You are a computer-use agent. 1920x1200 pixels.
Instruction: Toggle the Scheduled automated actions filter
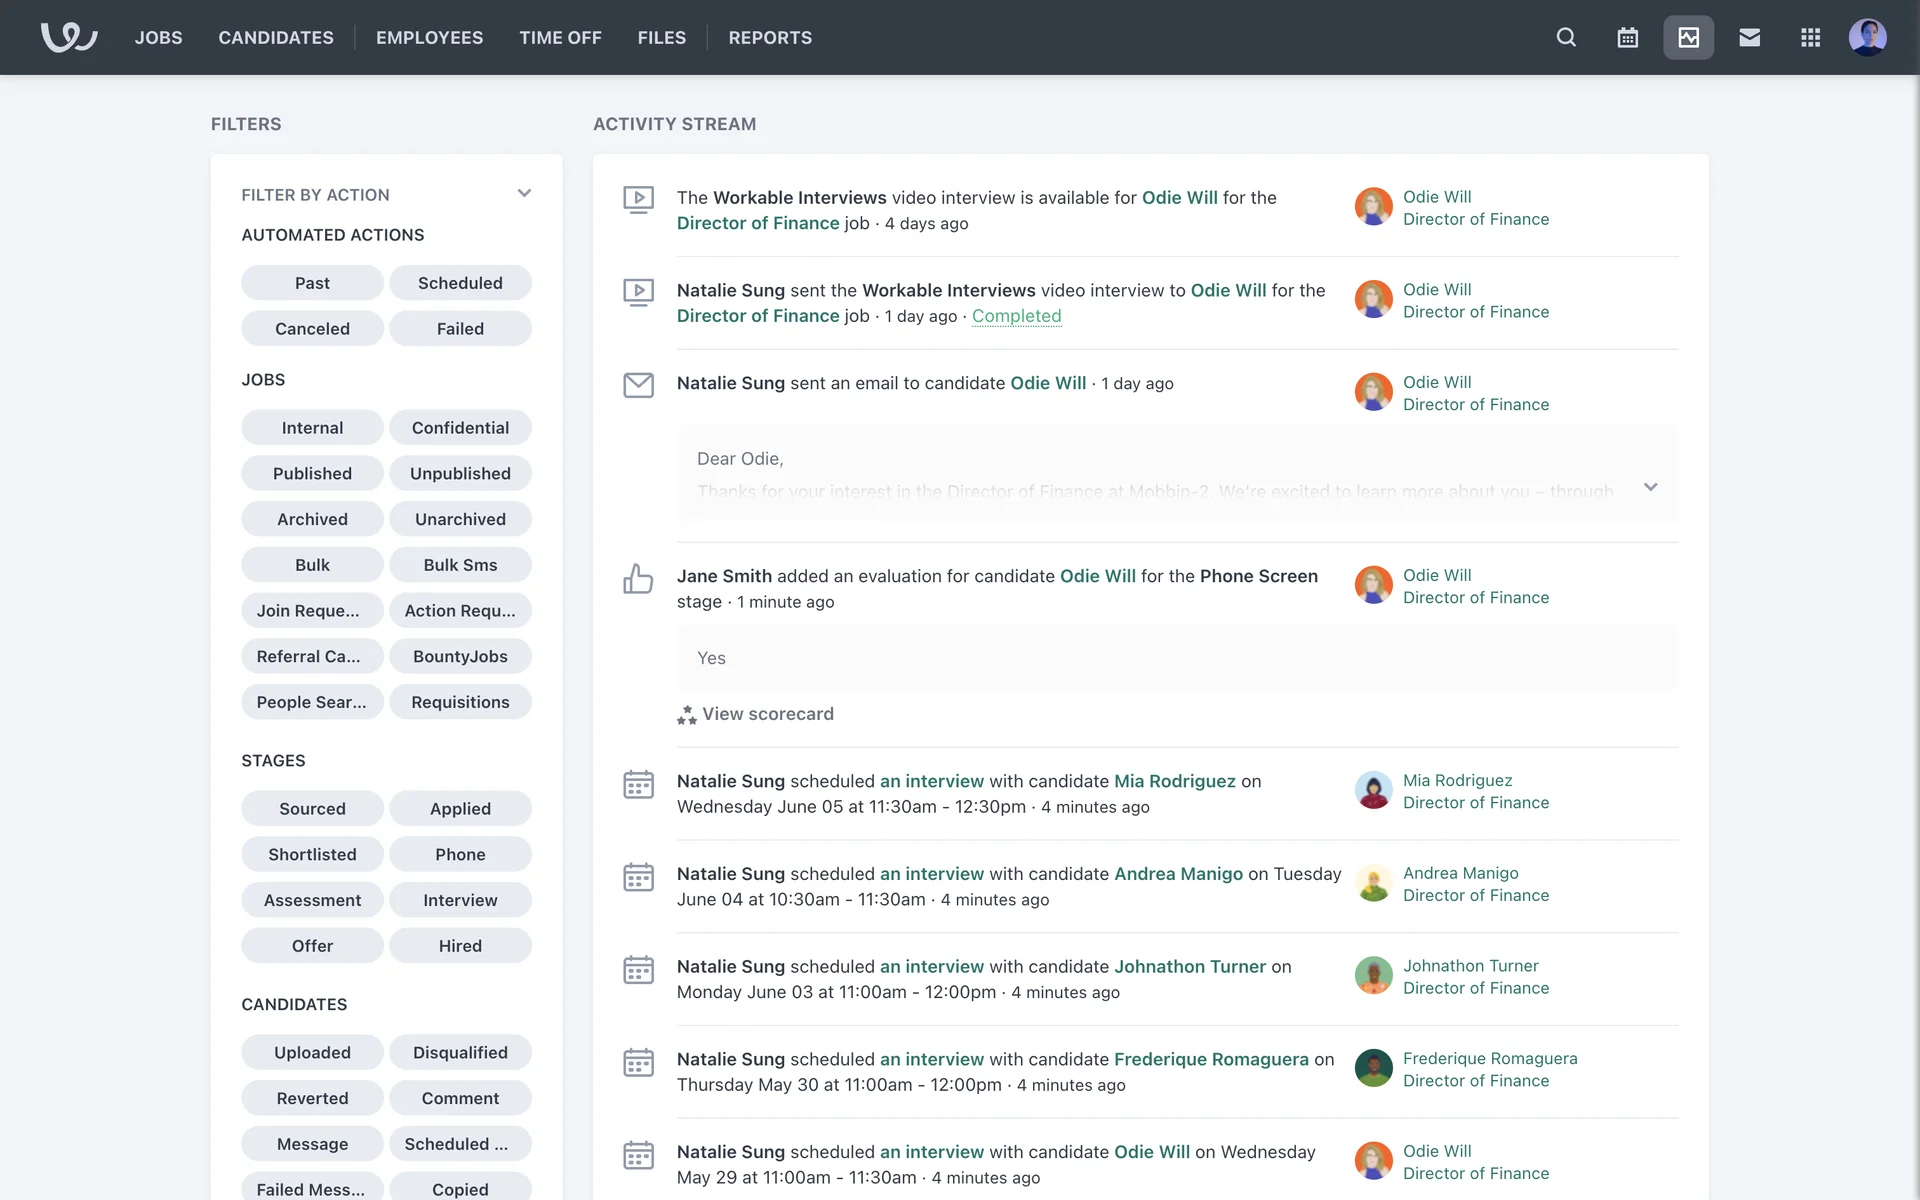(460, 283)
